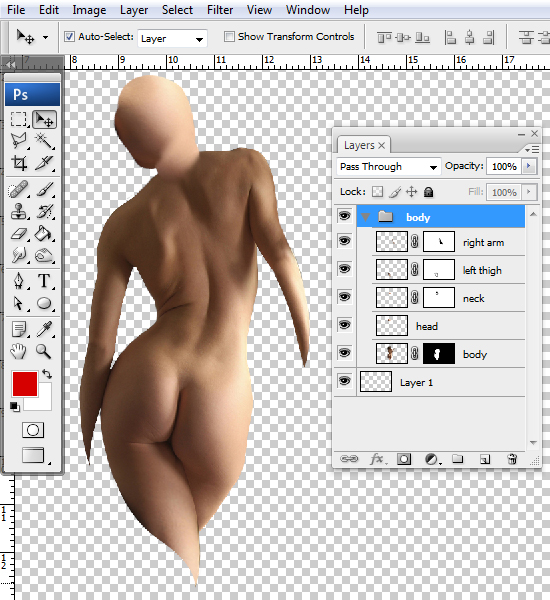Open Opacity slider arrow
Viewport: 550px width, 600px height.
pyautogui.click(x=529, y=166)
